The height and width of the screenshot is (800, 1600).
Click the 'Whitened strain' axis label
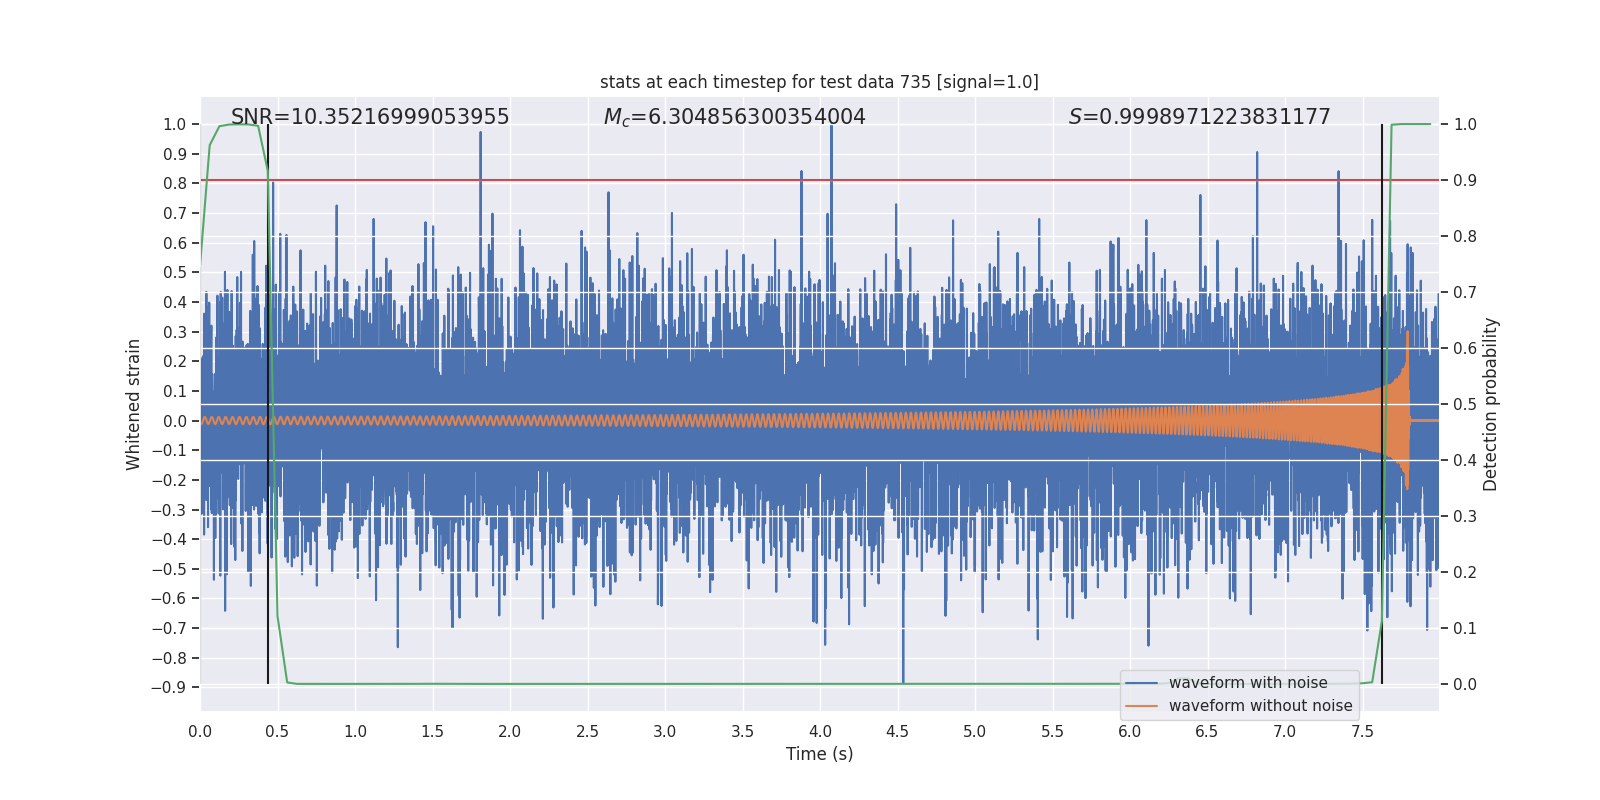click(133, 404)
